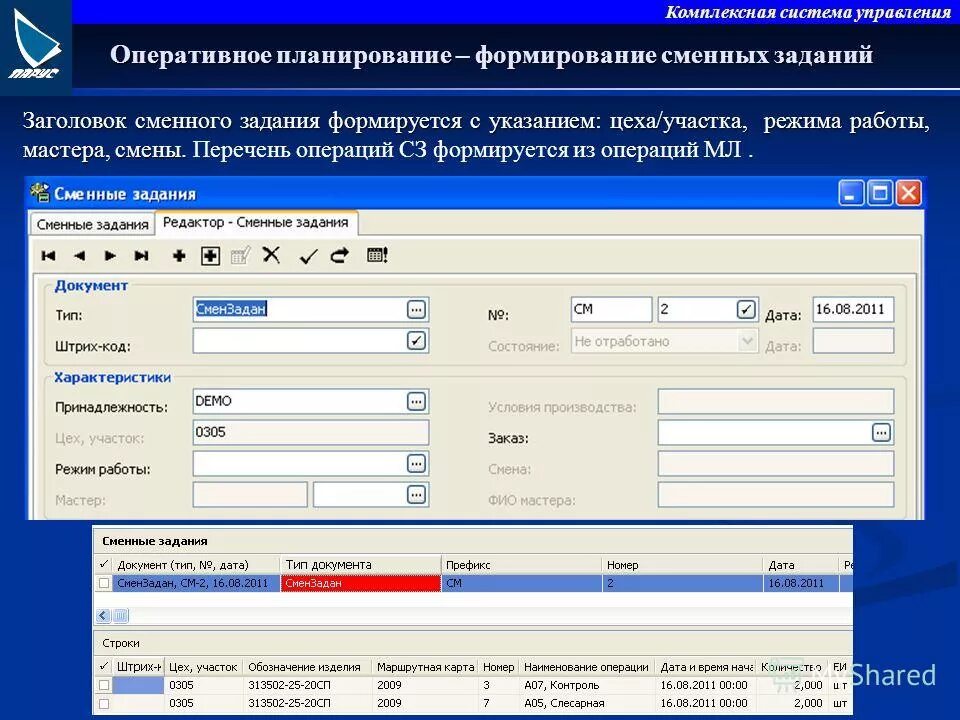960x720 pixels.
Task: Check the box for А07, Контроль row
Action: pyautogui.click(x=104, y=685)
